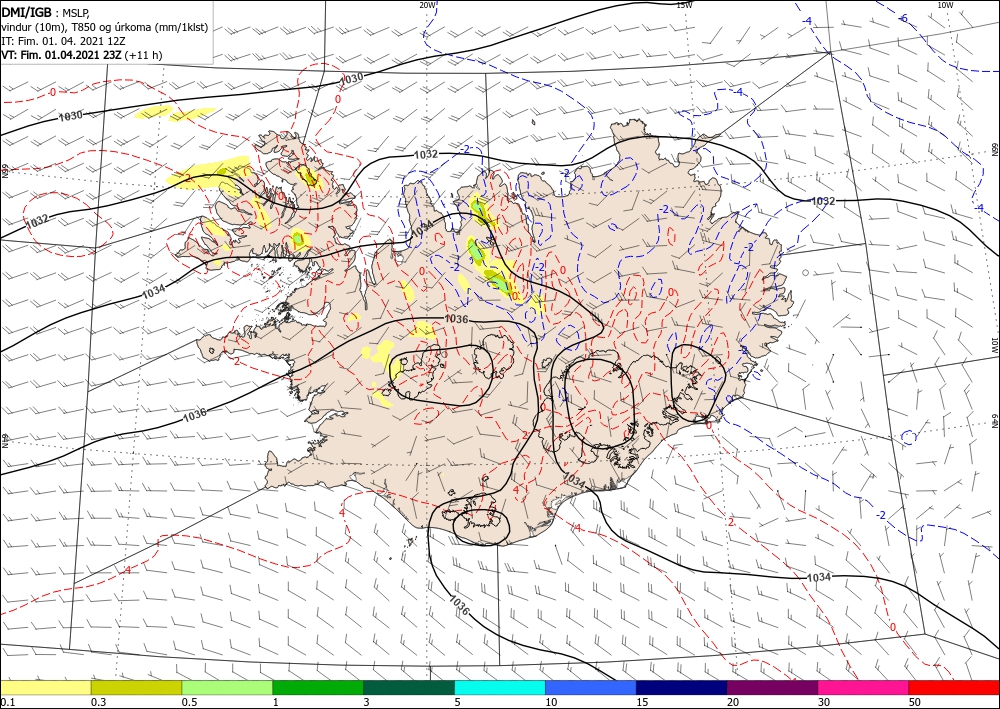1000x709 pixels.
Task: Click the red 50+ legend swatch
Action: point(954,687)
